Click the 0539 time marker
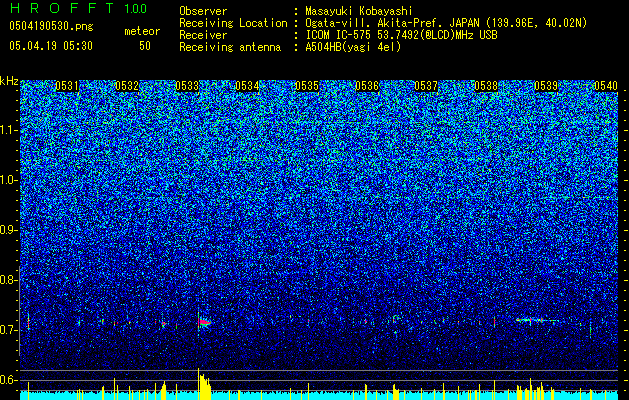This screenshot has width=629, height=400. (546, 86)
